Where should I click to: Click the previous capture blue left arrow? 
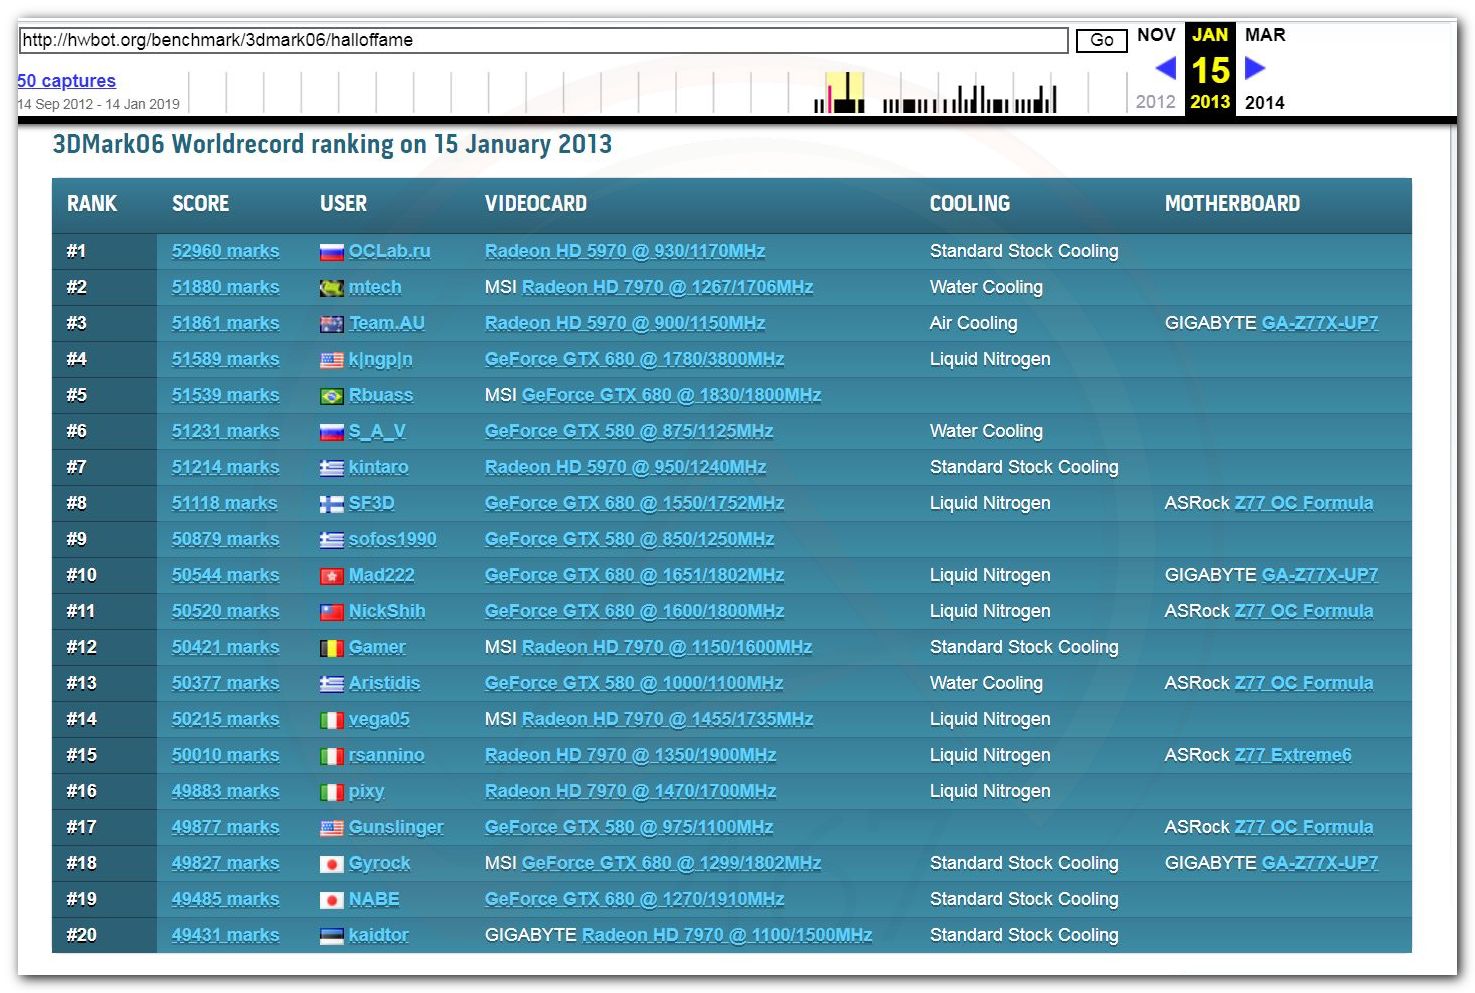(x=1165, y=68)
